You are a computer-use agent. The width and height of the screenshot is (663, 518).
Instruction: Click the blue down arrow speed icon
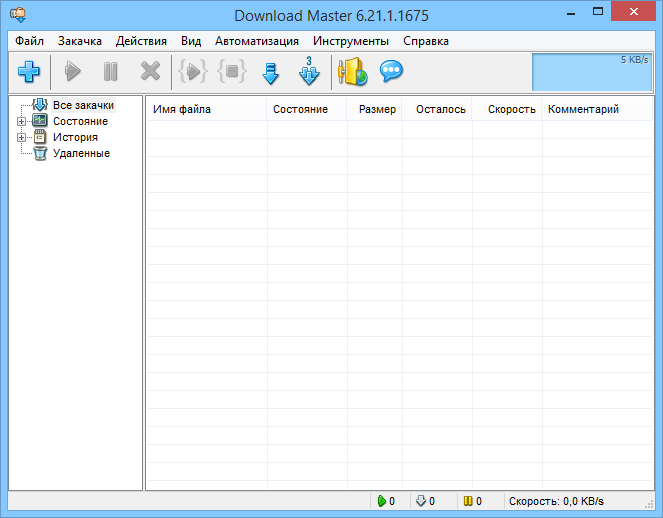pyautogui.click(x=270, y=73)
